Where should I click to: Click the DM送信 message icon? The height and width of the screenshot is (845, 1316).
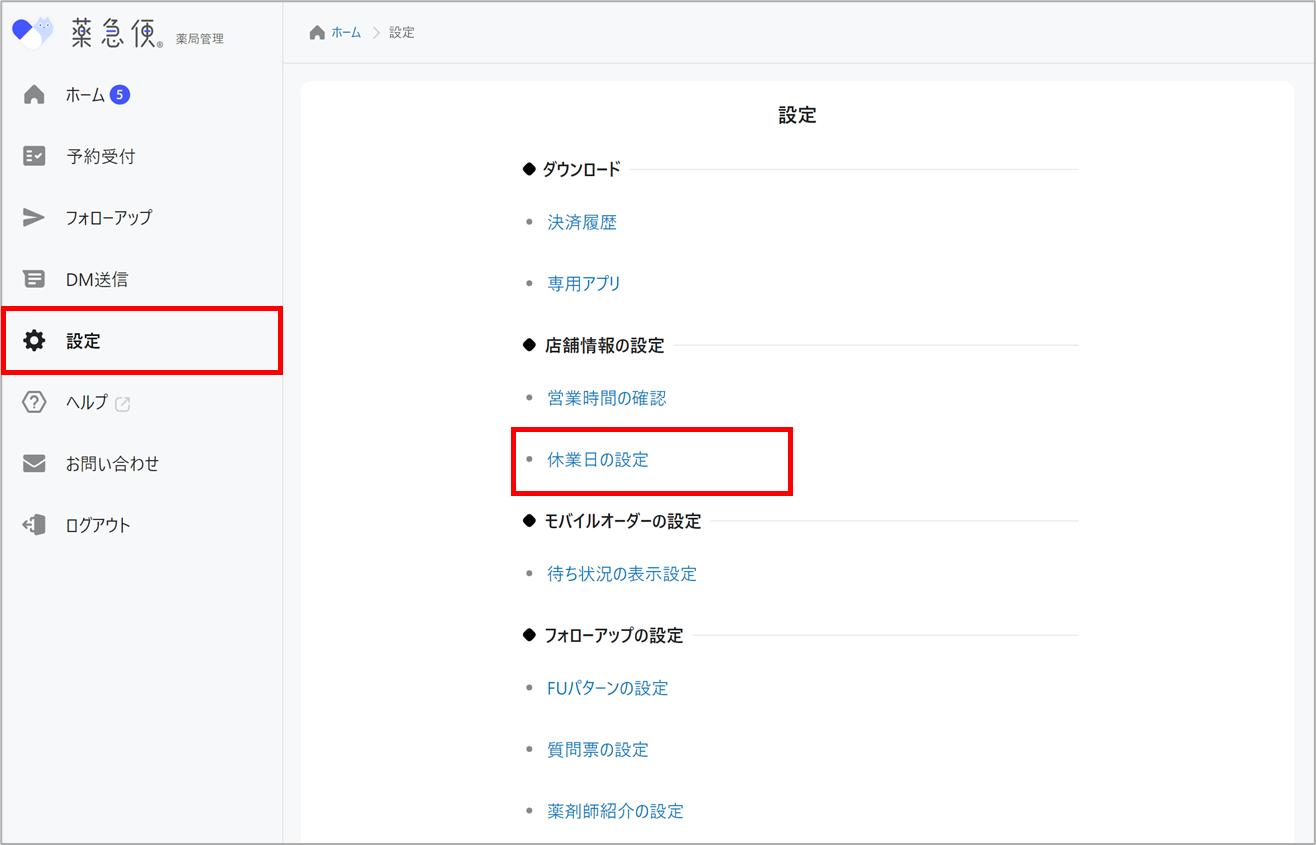[x=34, y=280]
